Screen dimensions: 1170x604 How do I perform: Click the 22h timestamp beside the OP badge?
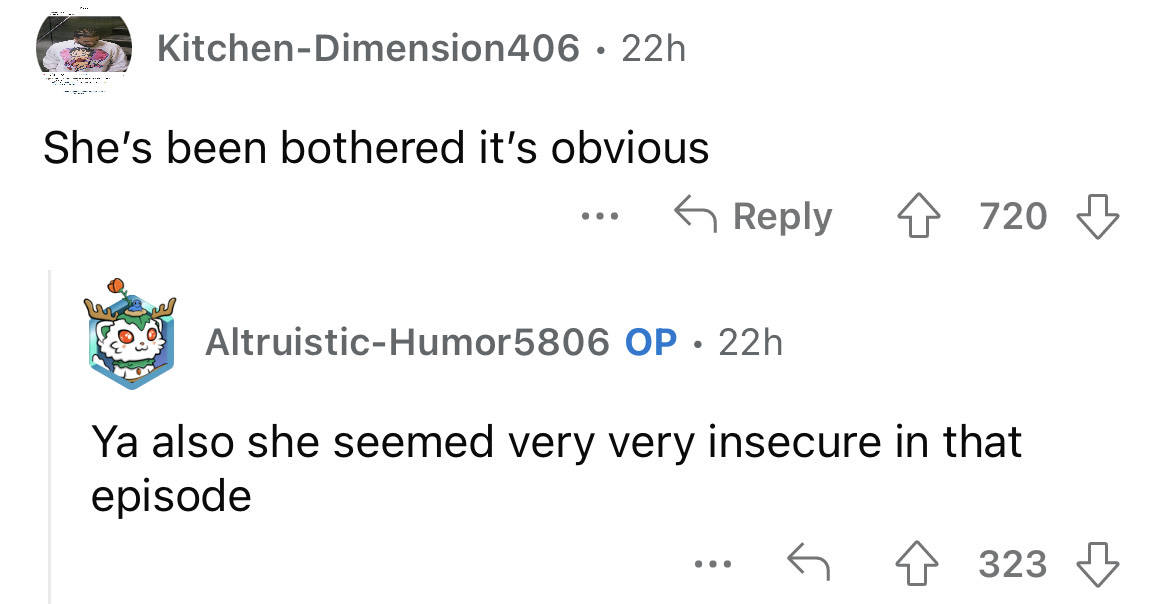pos(750,343)
